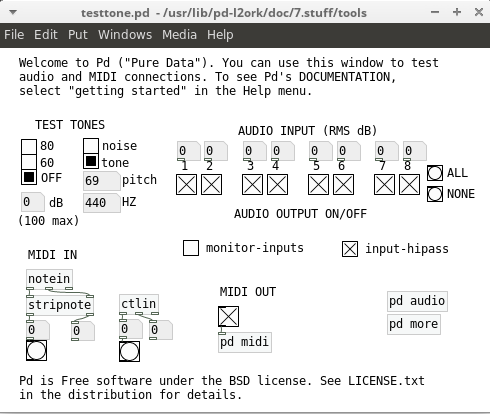
Task: Click the ctlin object box
Action: pyautogui.click(x=139, y=304)
